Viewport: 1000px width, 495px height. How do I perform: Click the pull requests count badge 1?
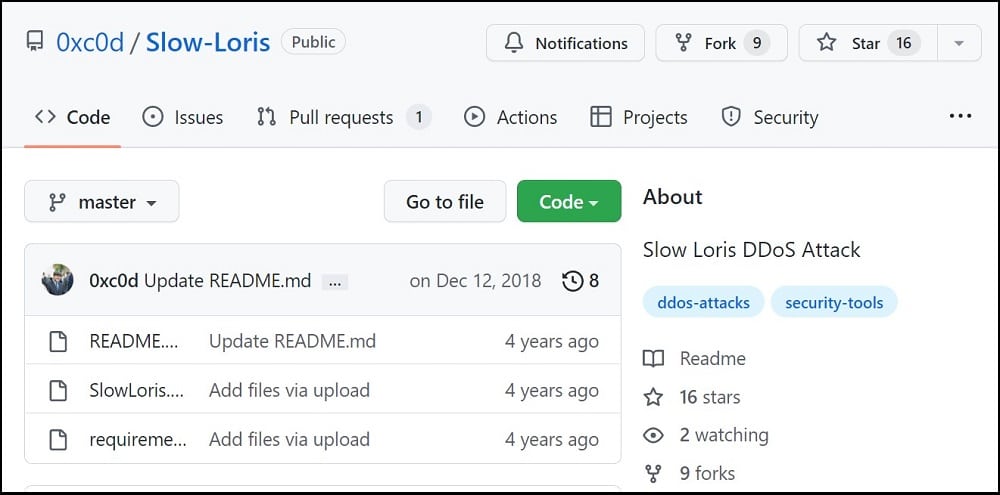pyautogui.click(x=419, y=117)
